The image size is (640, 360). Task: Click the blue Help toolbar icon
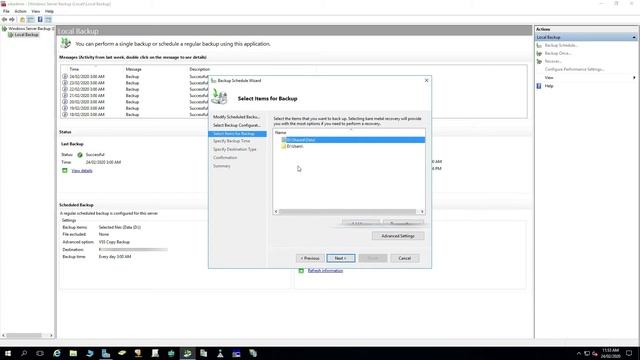coord(40,20)
